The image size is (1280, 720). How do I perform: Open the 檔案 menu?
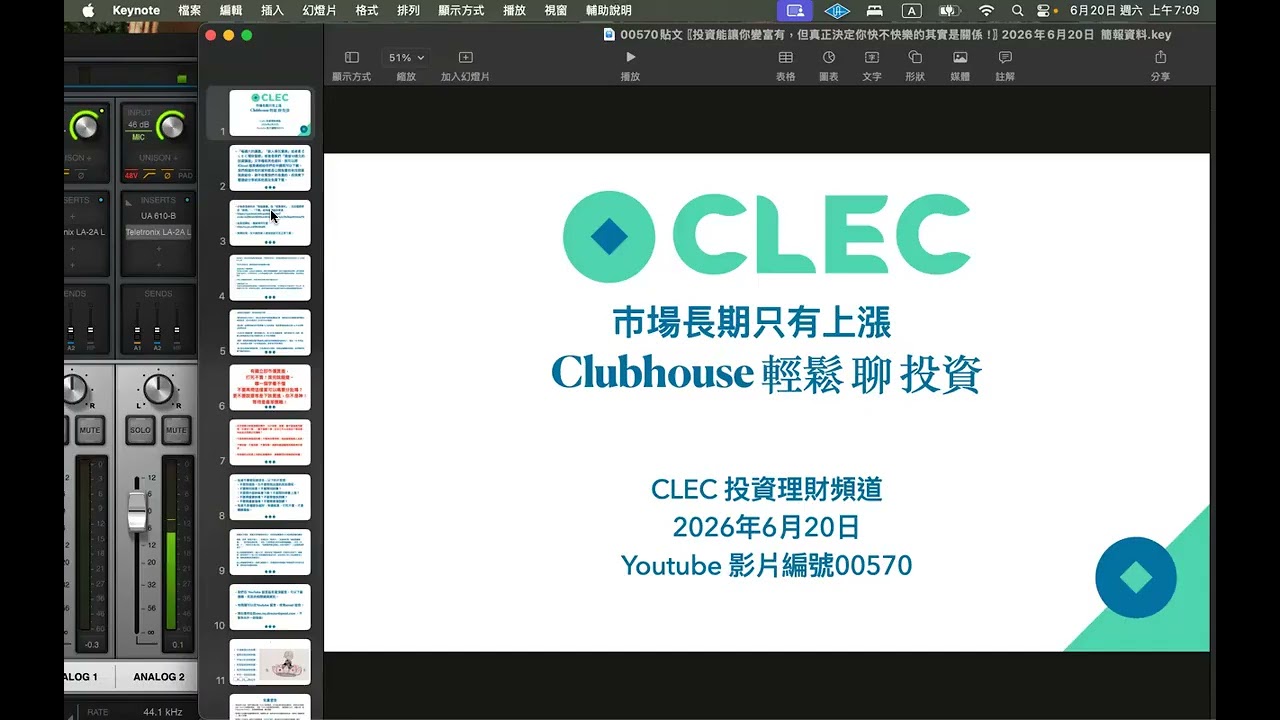[x=189, y=10]
